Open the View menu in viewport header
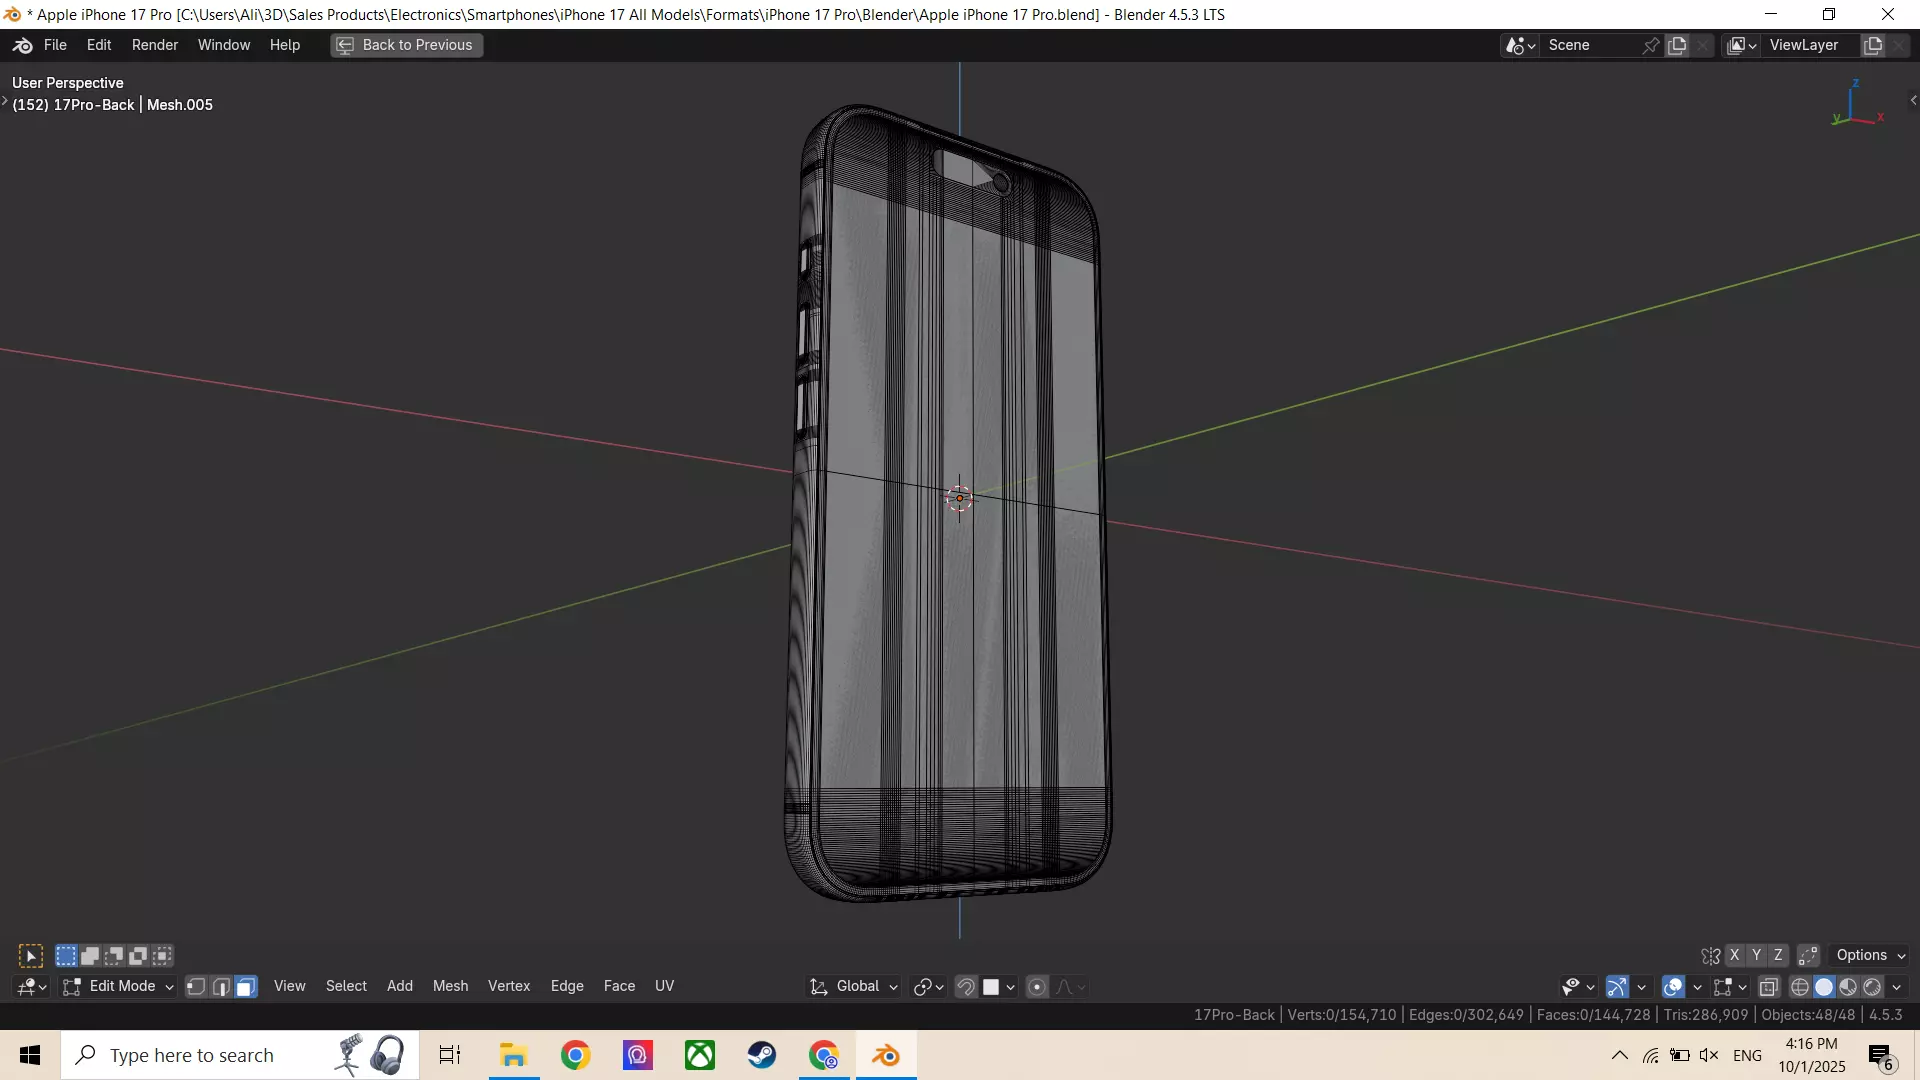 290,986
